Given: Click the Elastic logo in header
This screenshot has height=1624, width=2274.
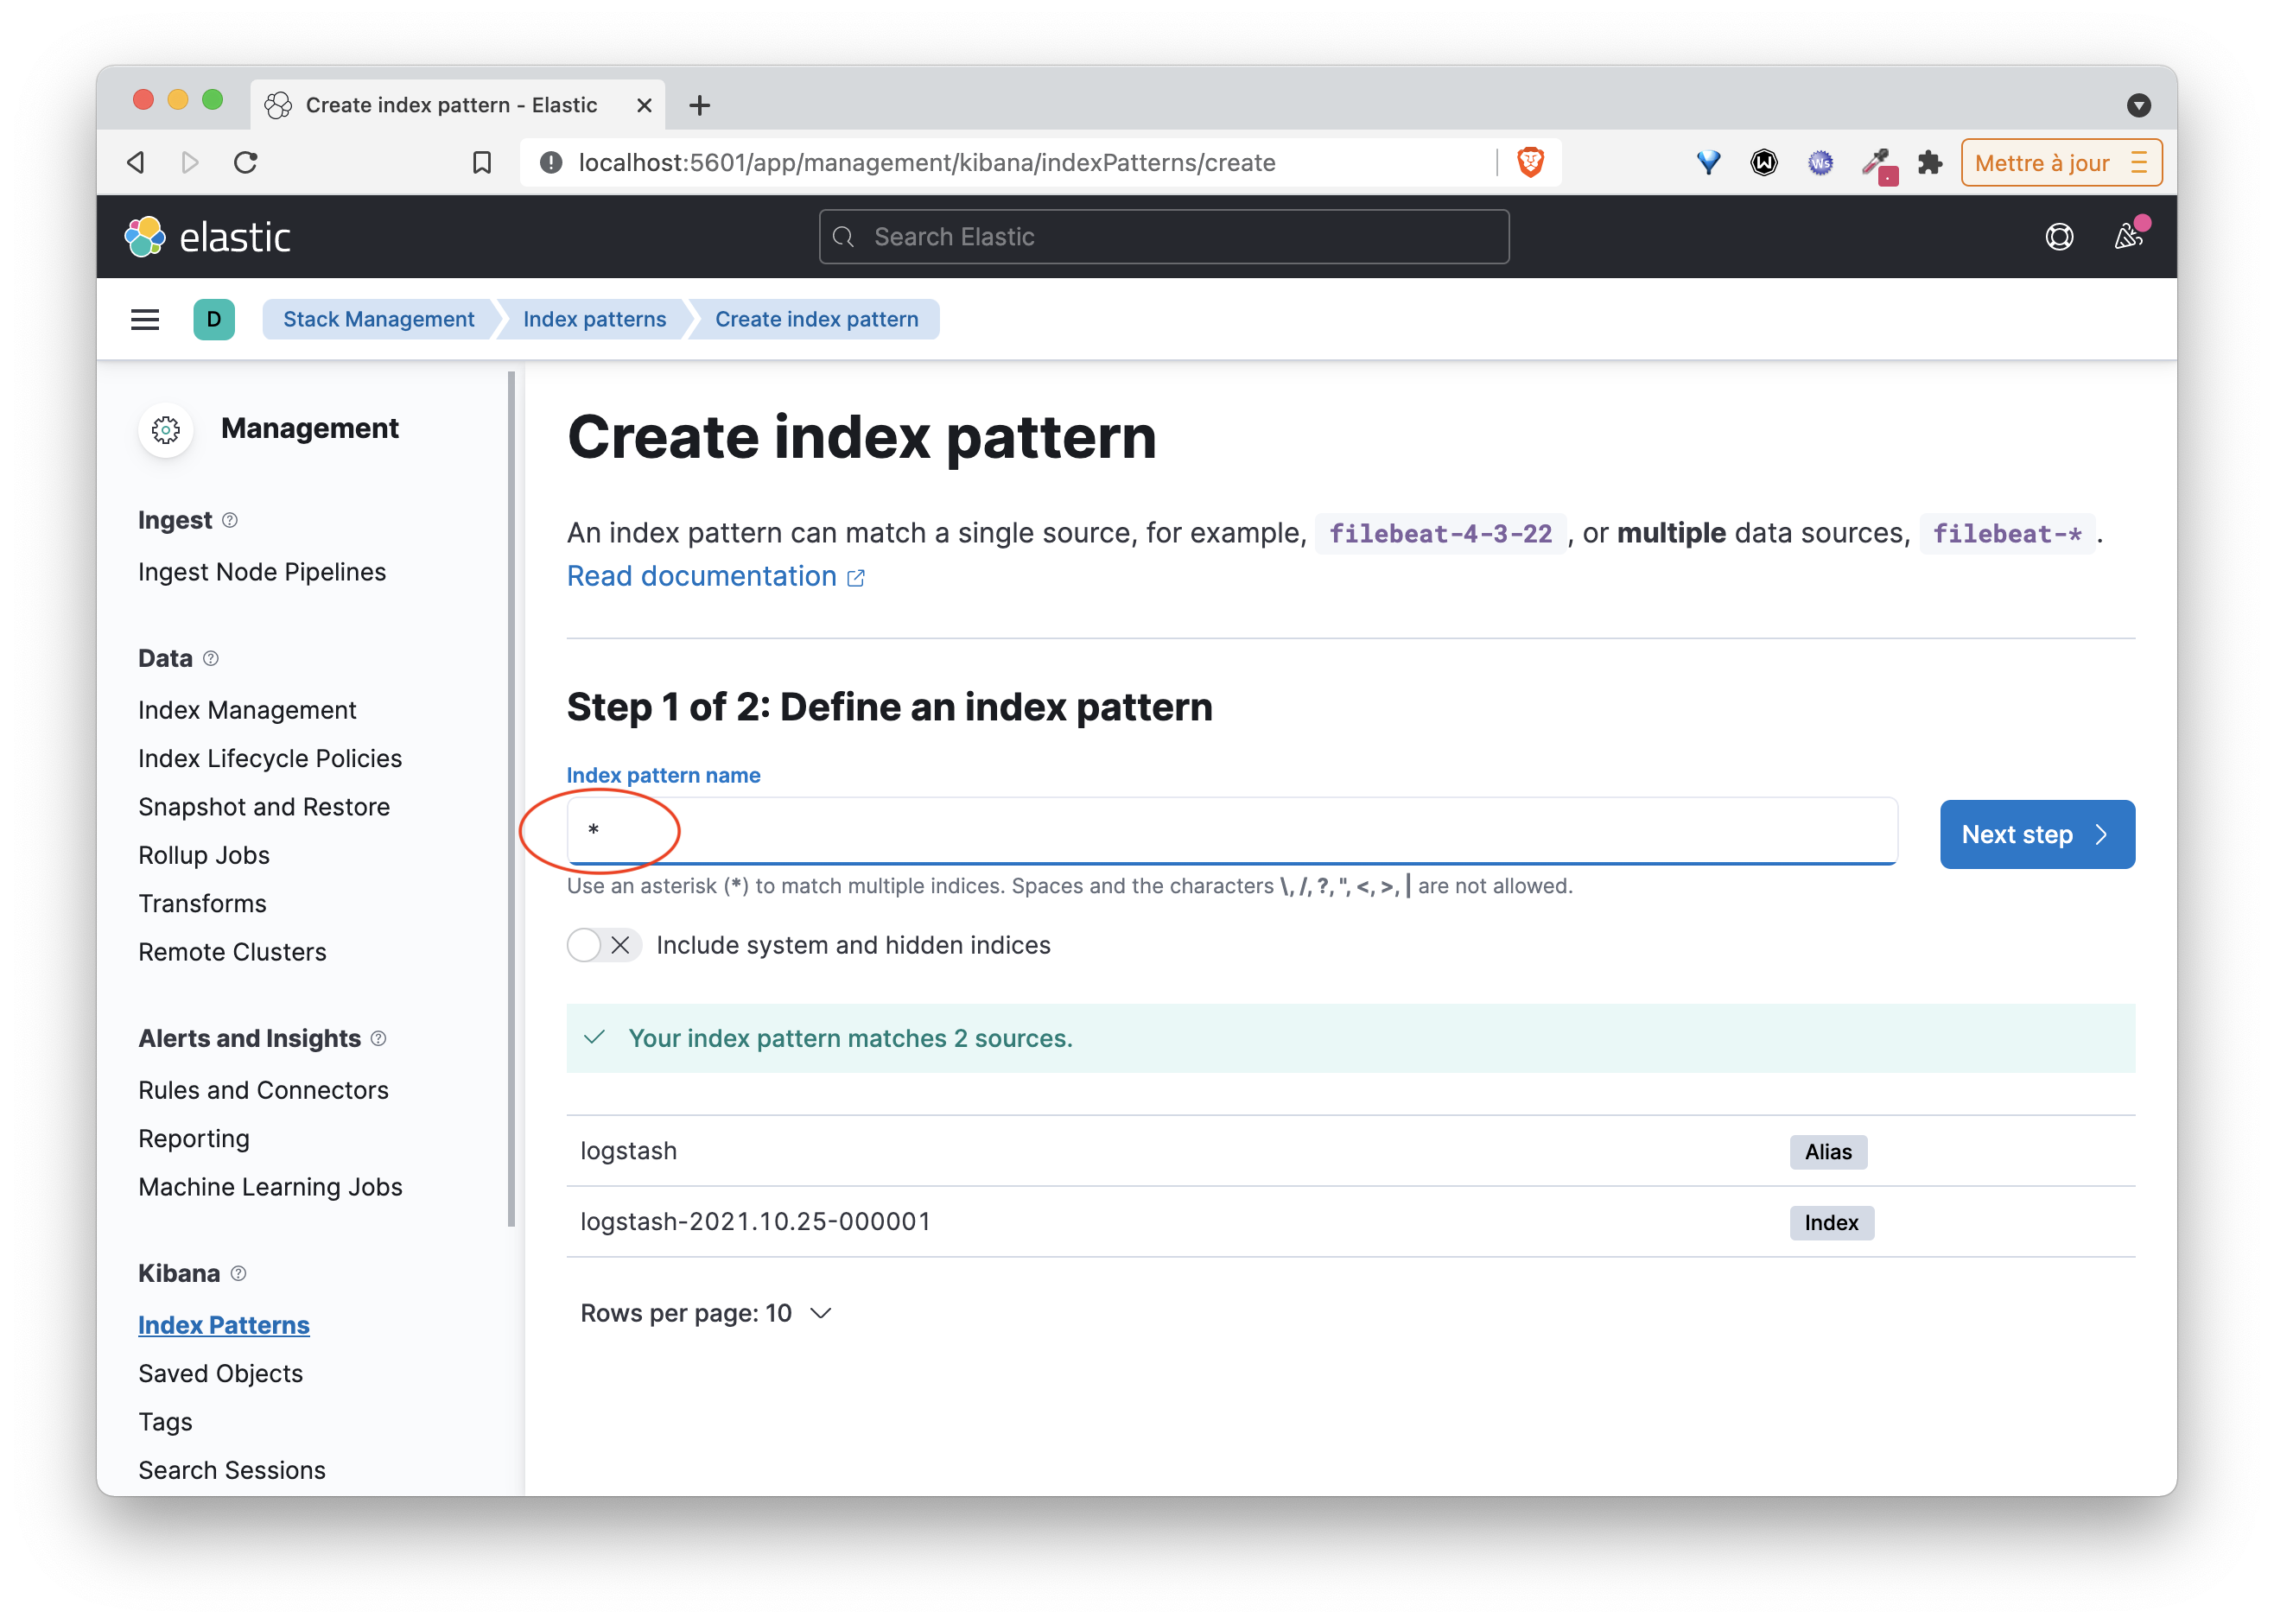Looking at the screenshot, I should pos(207,237).
